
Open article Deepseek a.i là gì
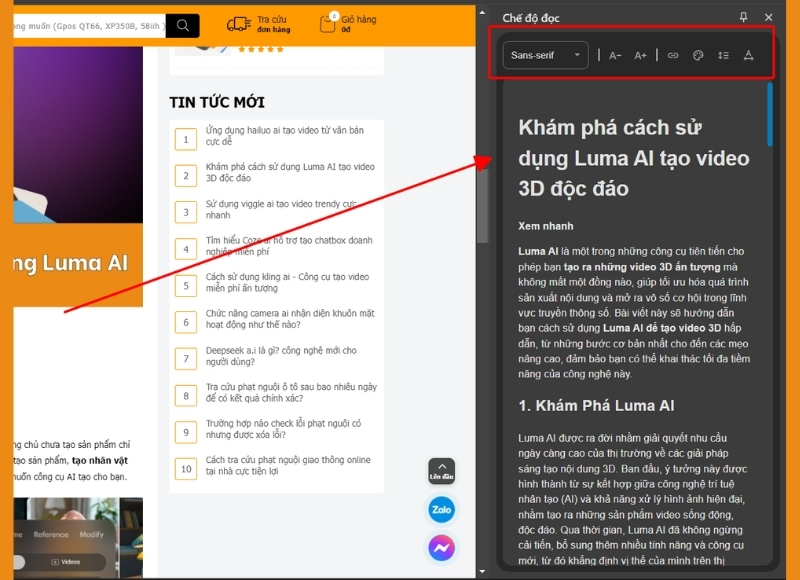(x=281, y=356)
